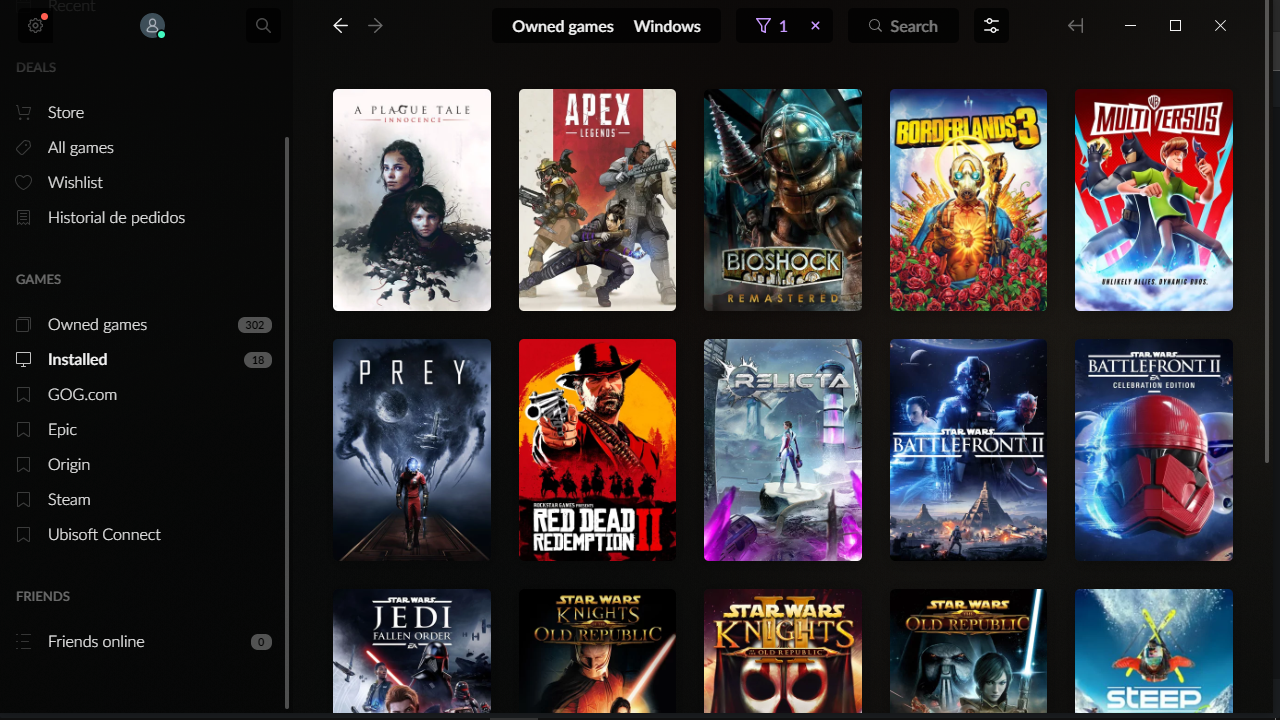This screenshot has width=1280, height=720.
Task: Click the filter count 1
Action: 783,26
